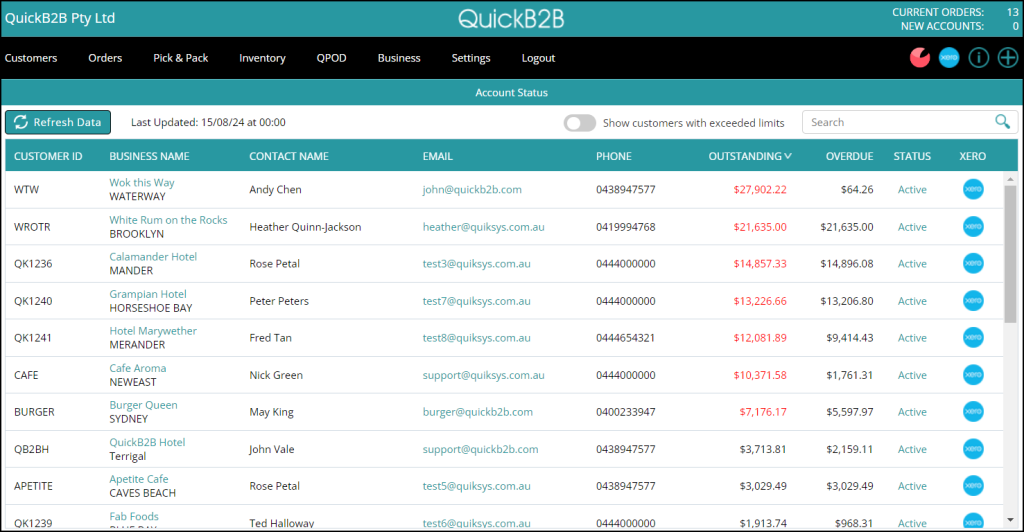Email john@quickb2b.com
The height and width of the screenshot is (532, 1024).
click(472, 189)
